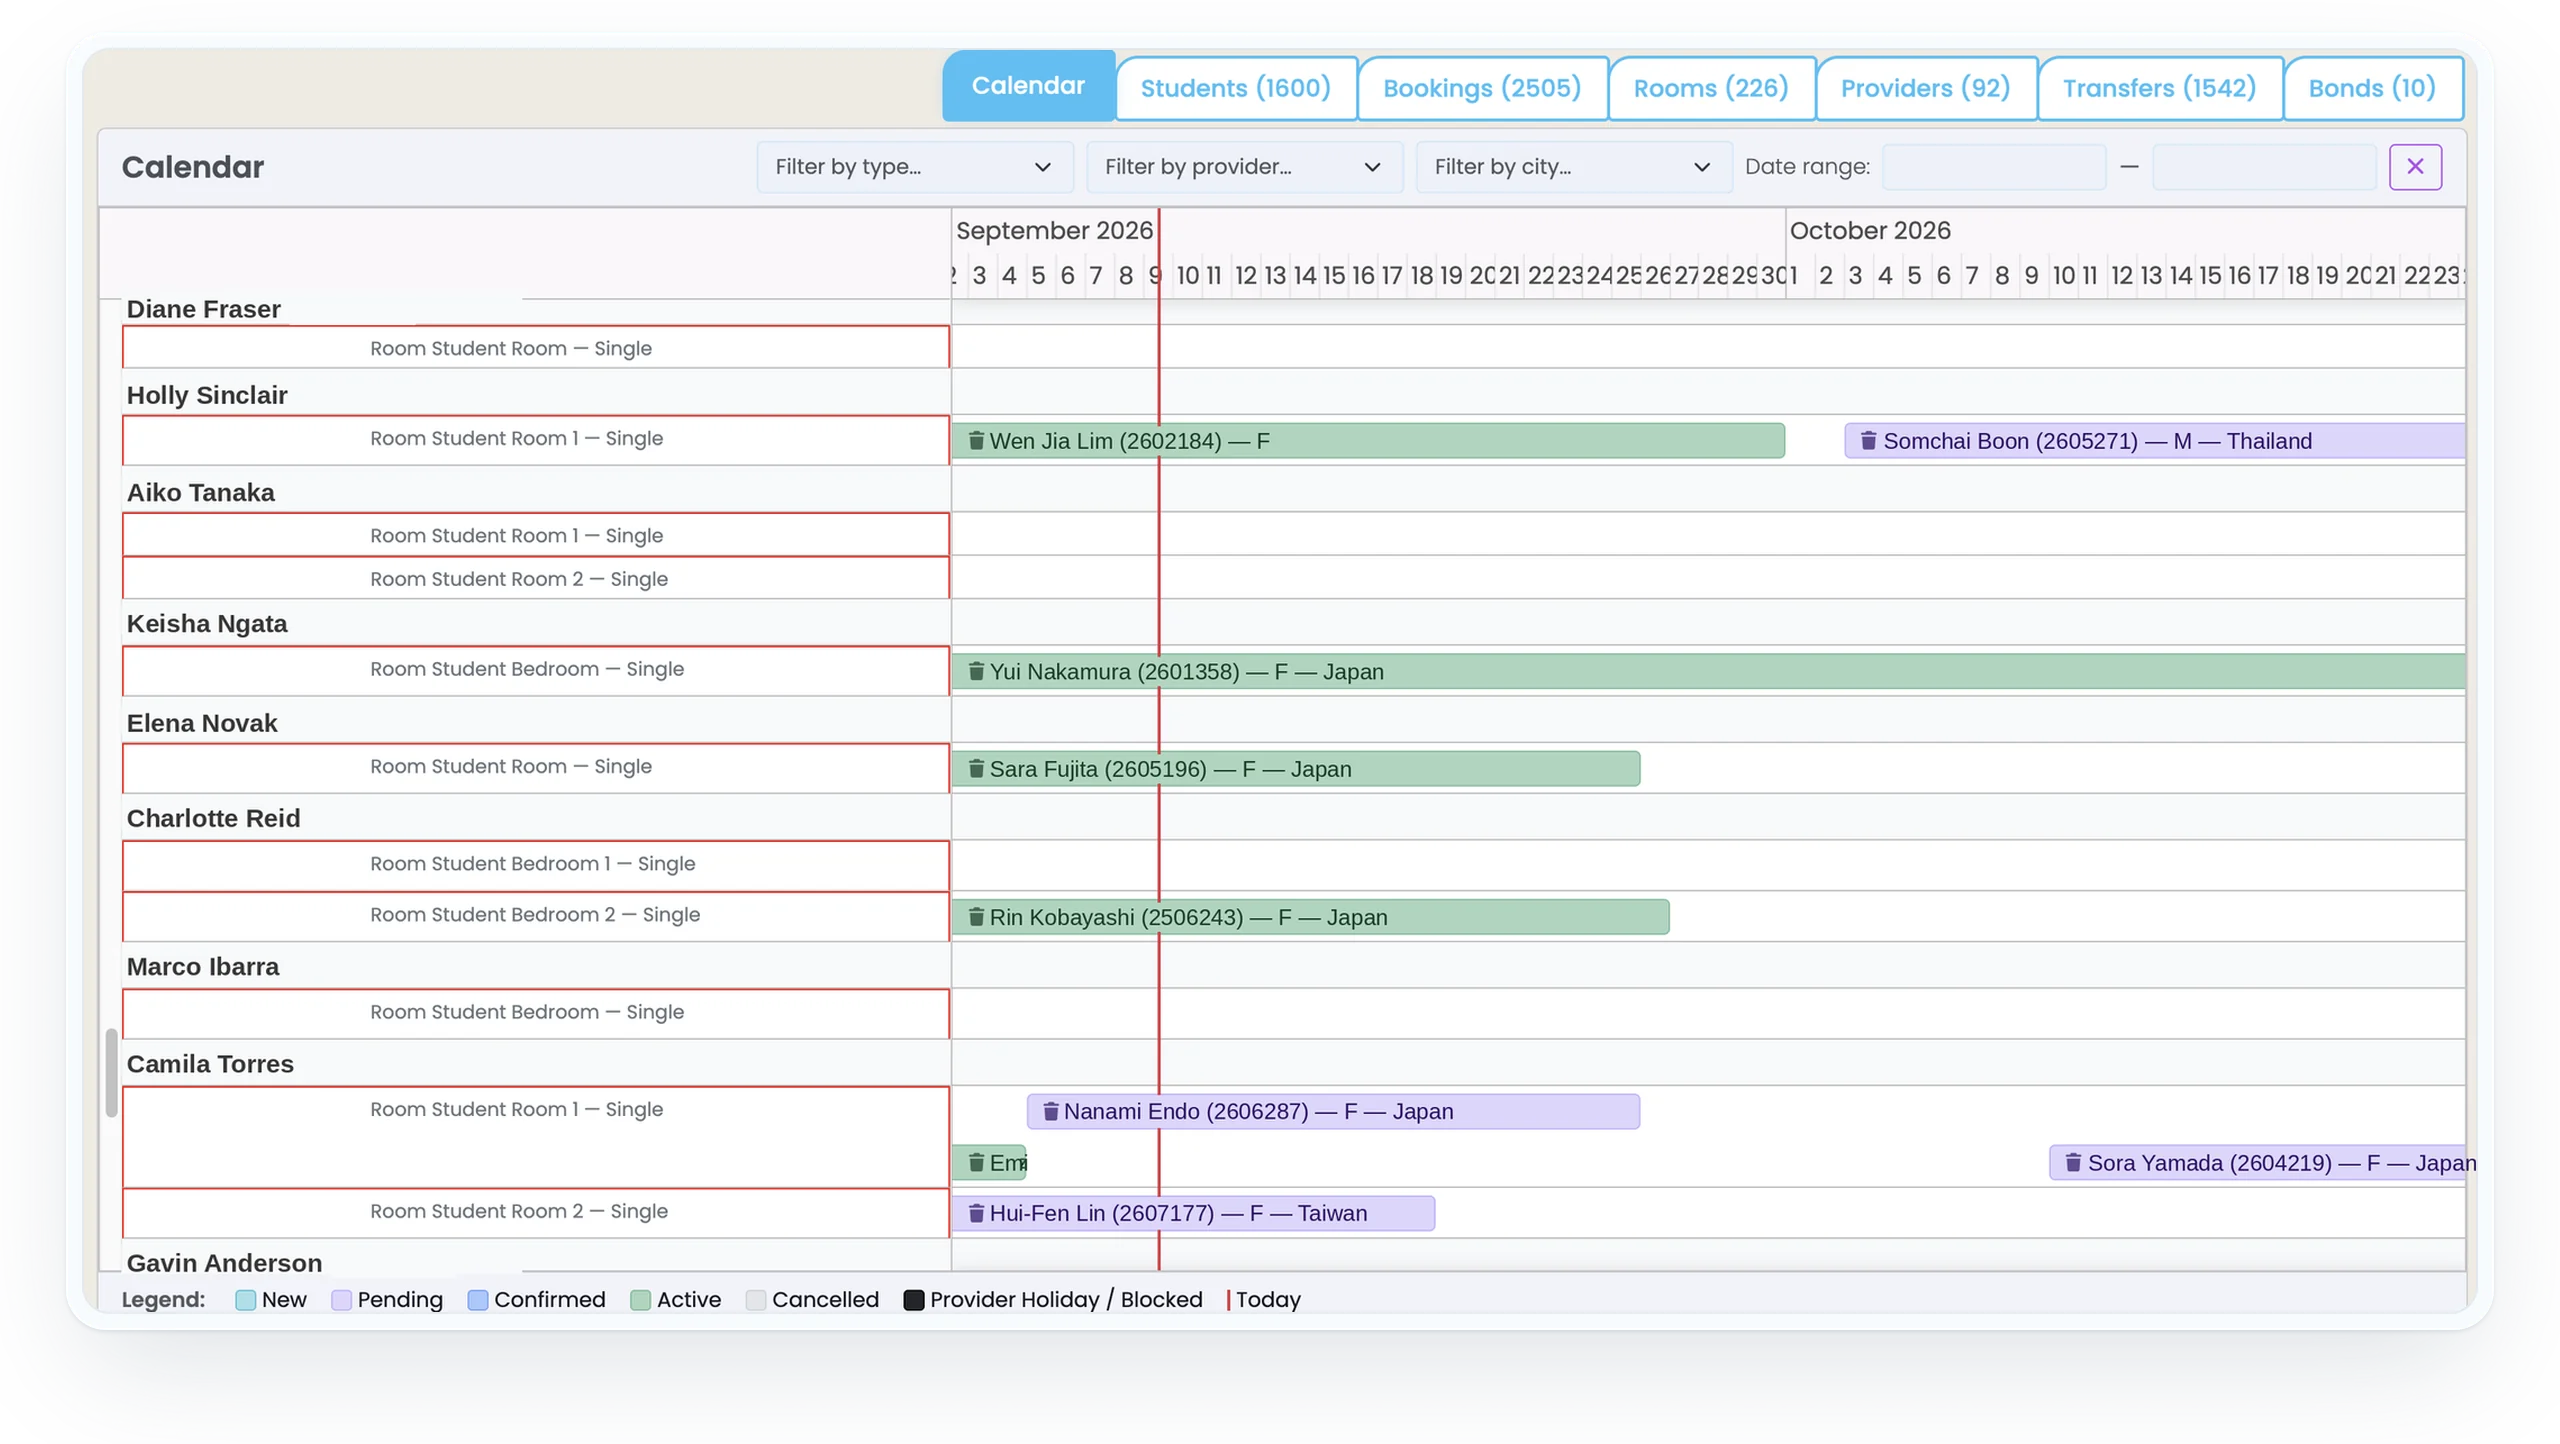Click Aiko Tanaka's Room Student Room 2 row
This screenshot has width=2560, height=1444.
535,578
